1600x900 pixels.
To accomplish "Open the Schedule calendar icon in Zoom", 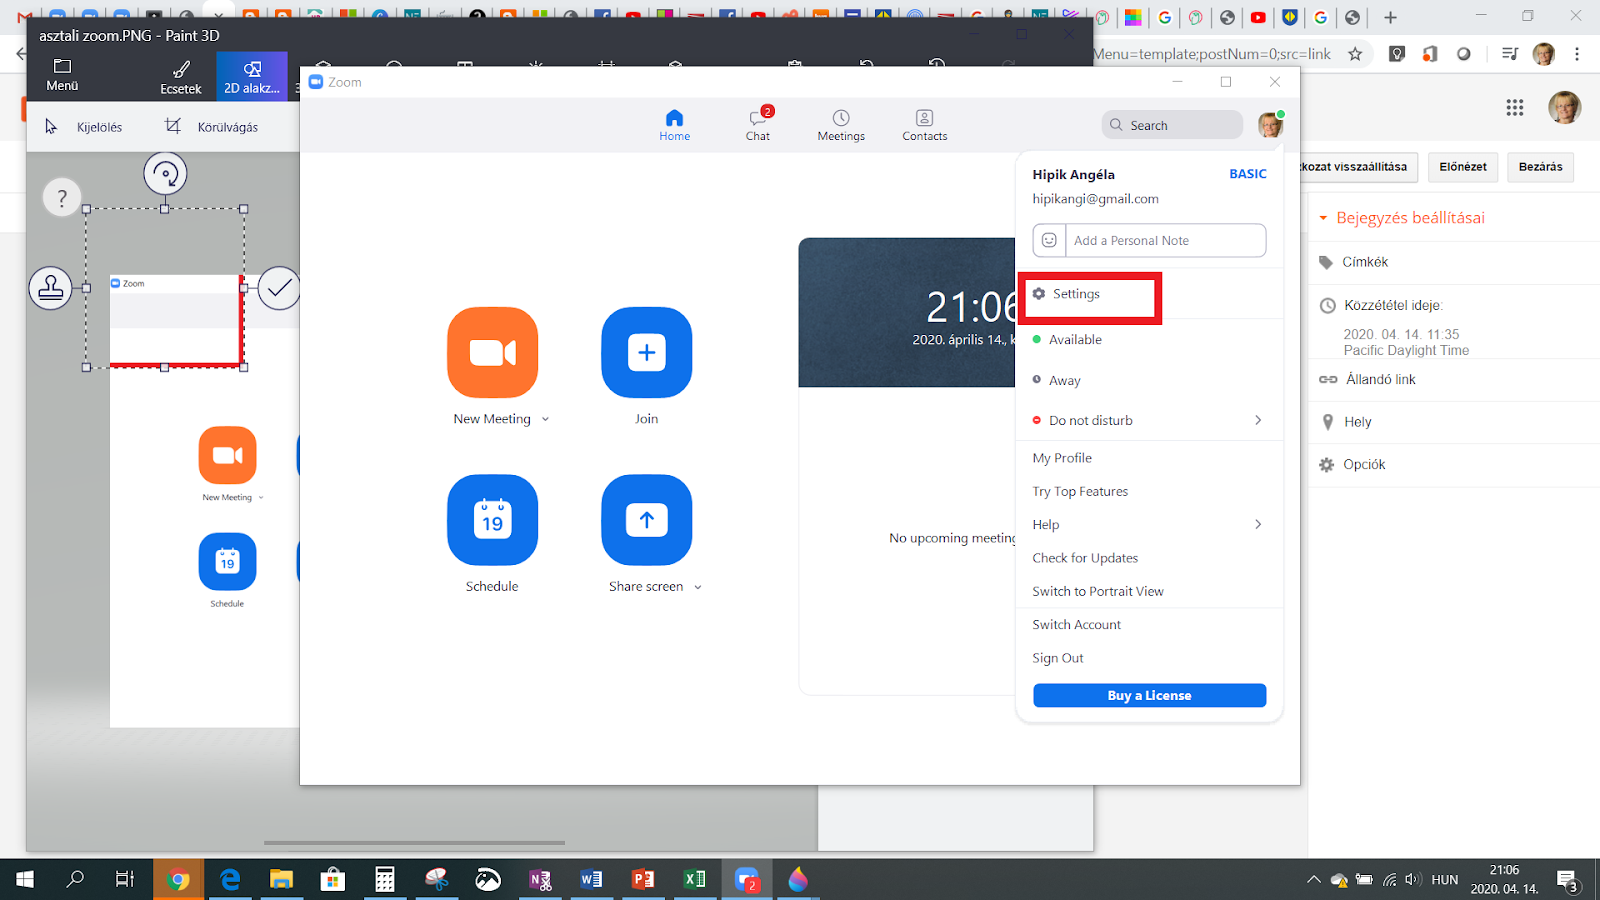I will (492, 520).
